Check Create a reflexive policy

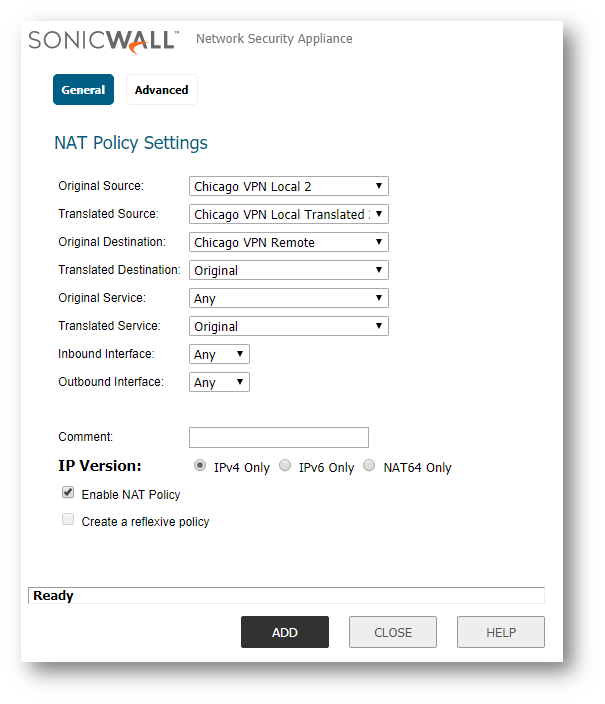tap(68, 520)
